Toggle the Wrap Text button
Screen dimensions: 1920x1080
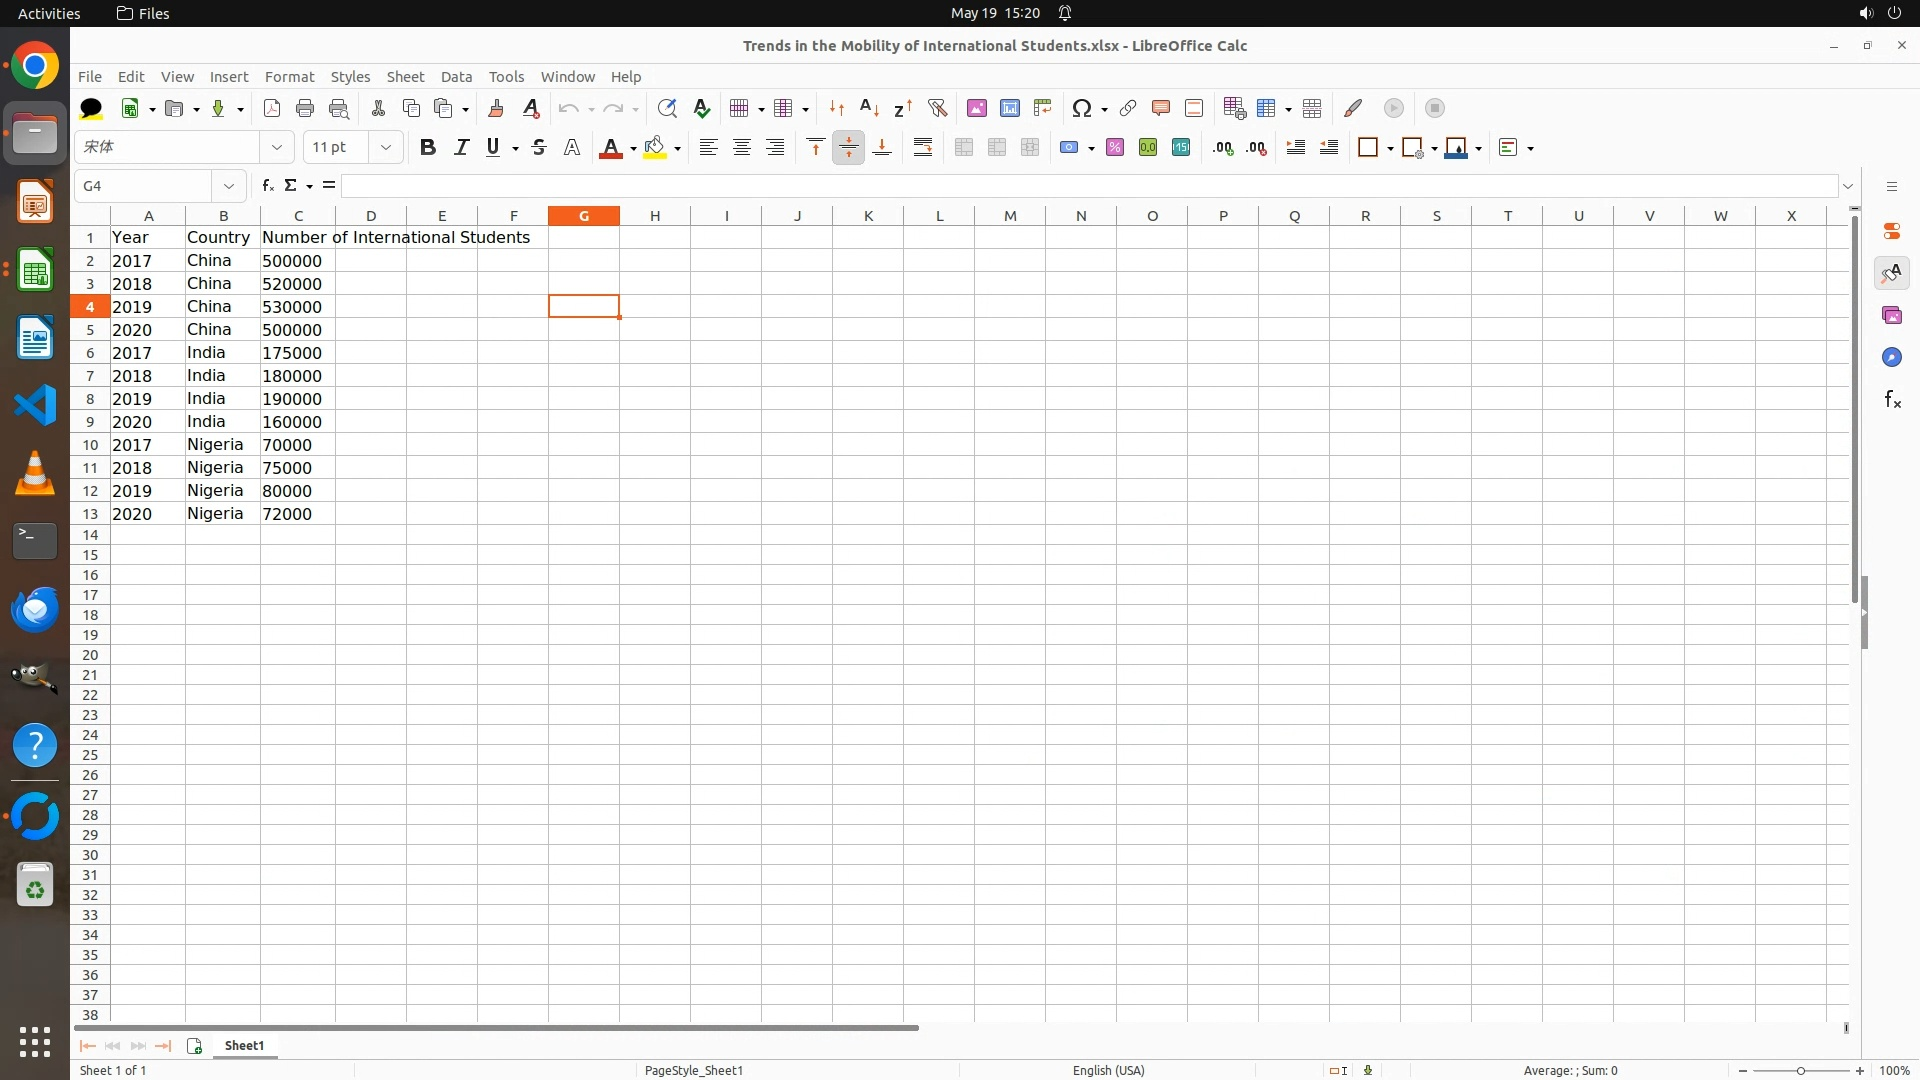923,147
